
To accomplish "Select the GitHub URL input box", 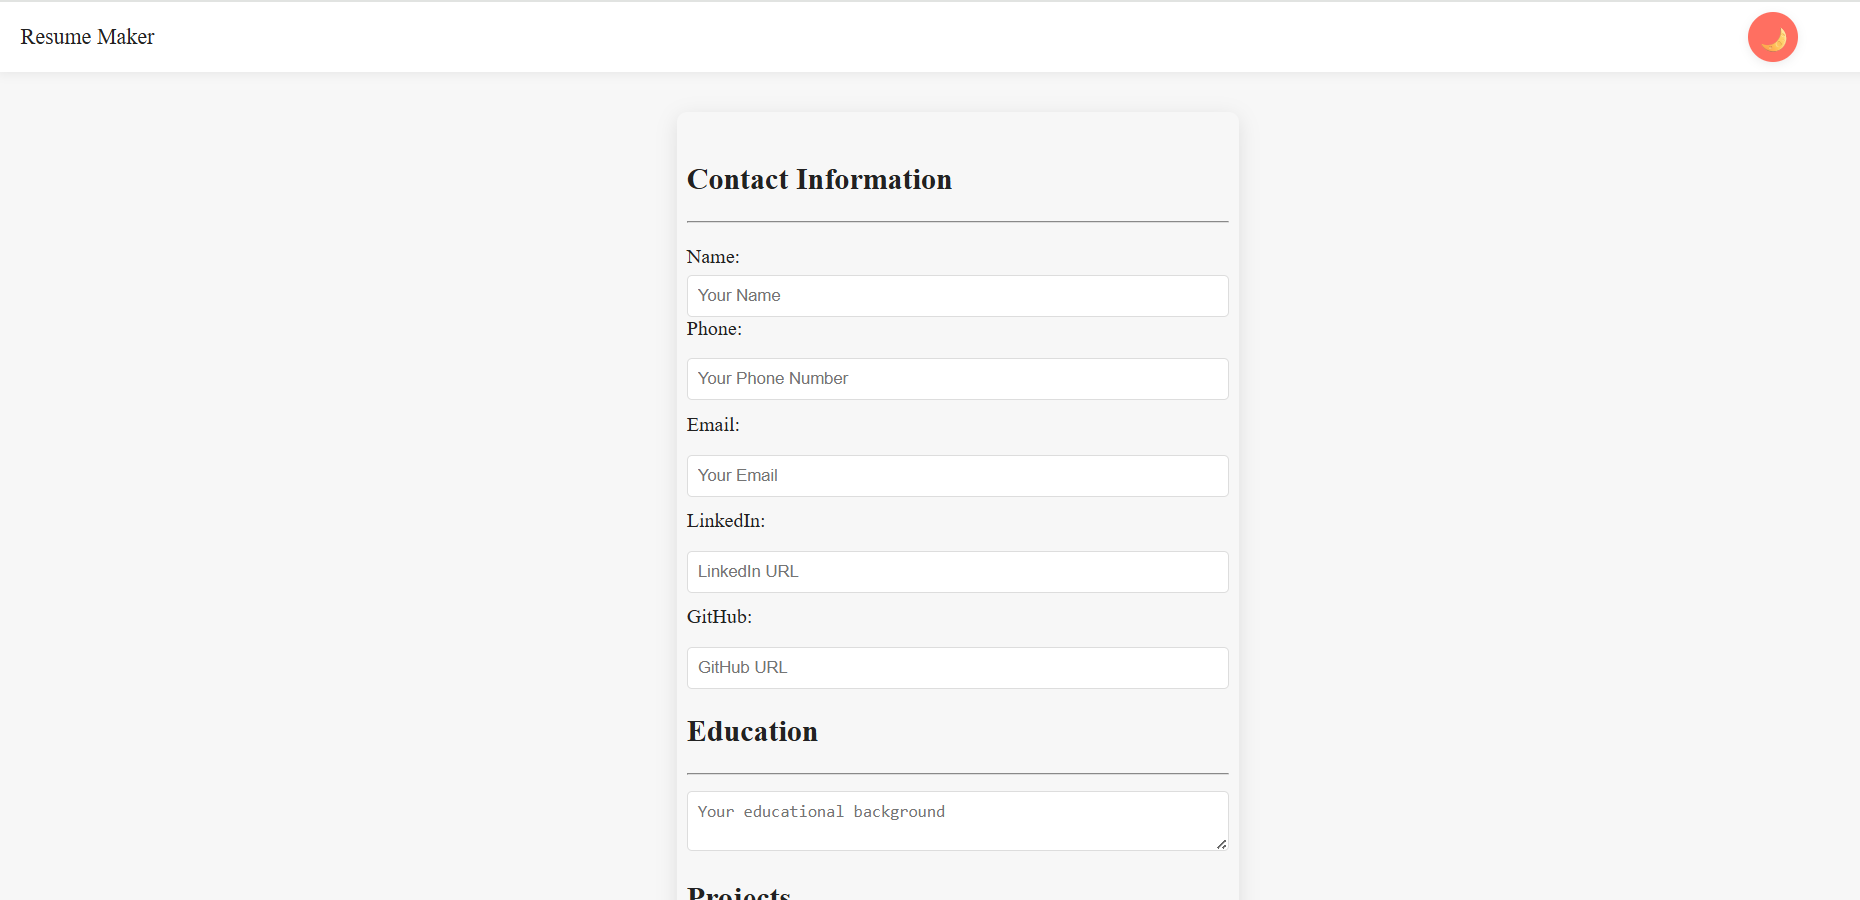I will click(957, 668).
